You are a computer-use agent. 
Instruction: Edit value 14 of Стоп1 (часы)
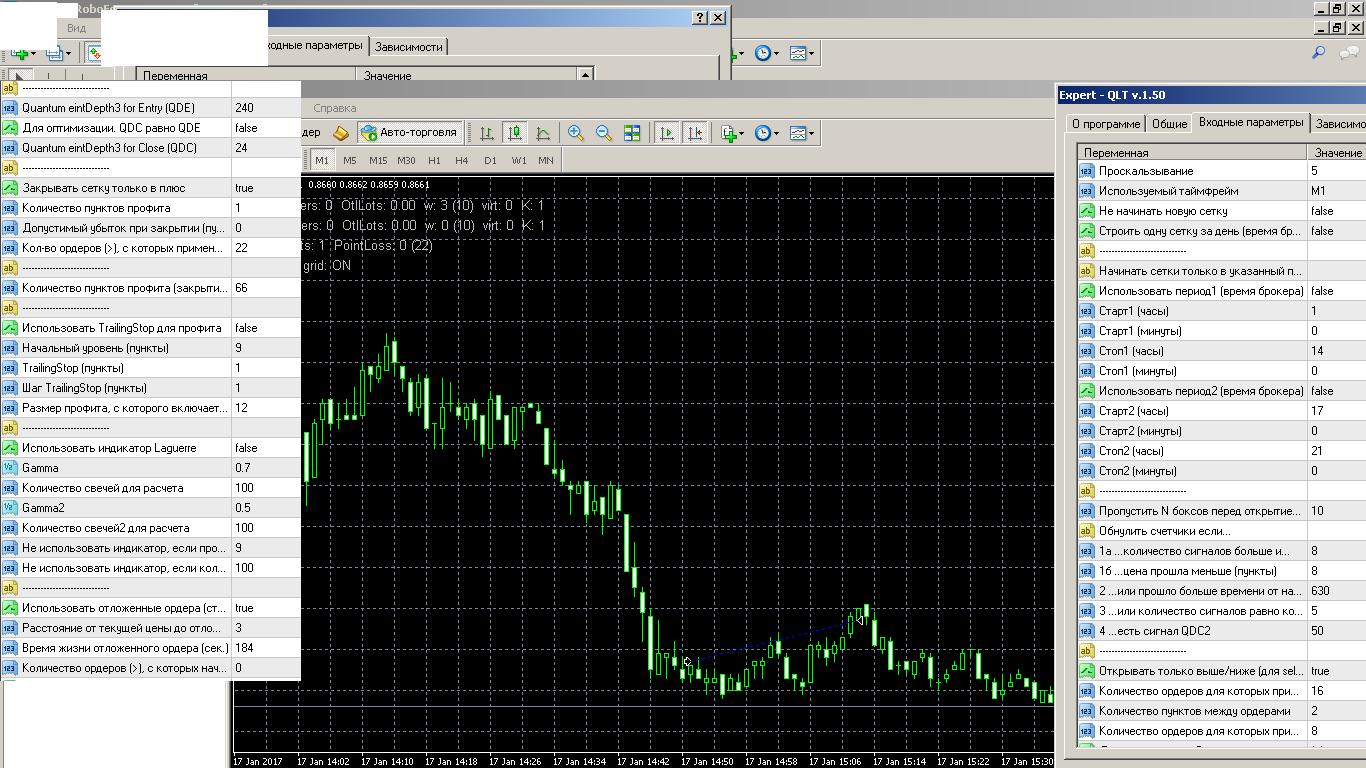(x=1336, y=351)
